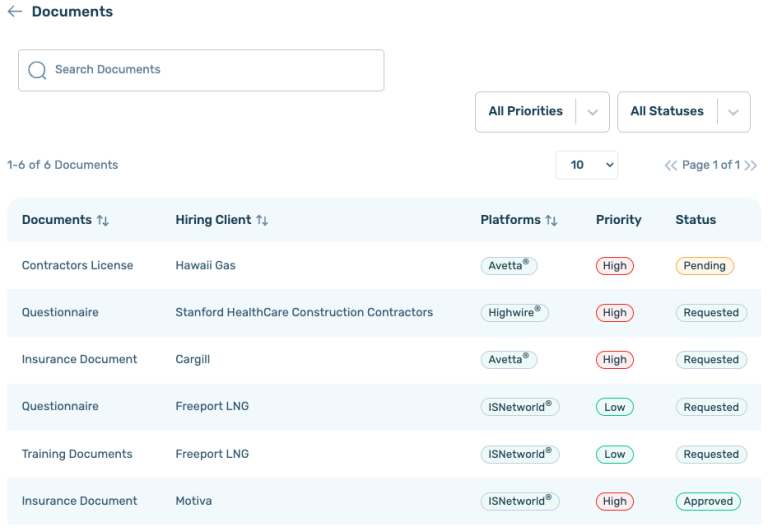768x532 pixels.
Task: Click the Priority column header
Action: point(618,220)
